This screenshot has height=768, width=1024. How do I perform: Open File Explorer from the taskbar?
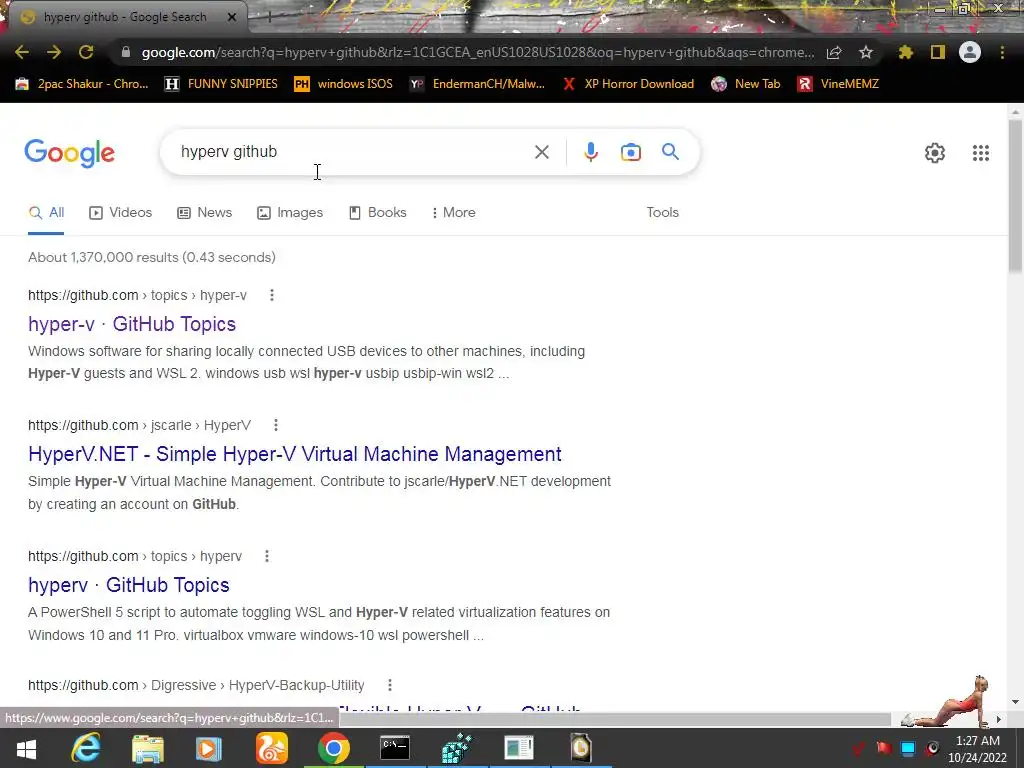(x=148, y=749)
